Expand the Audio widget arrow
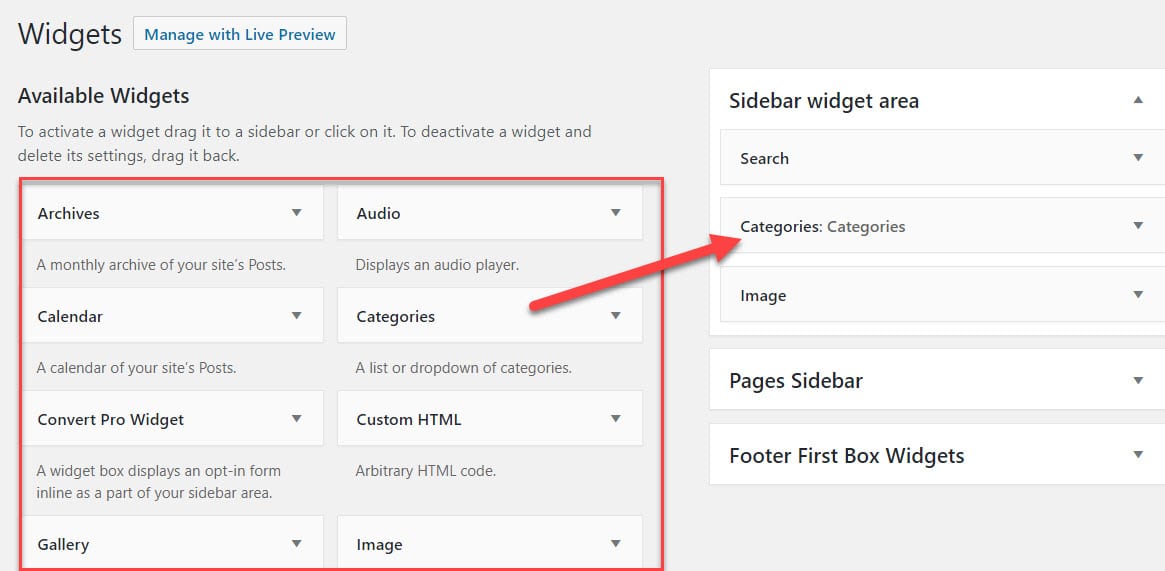 tap(615, 213)
